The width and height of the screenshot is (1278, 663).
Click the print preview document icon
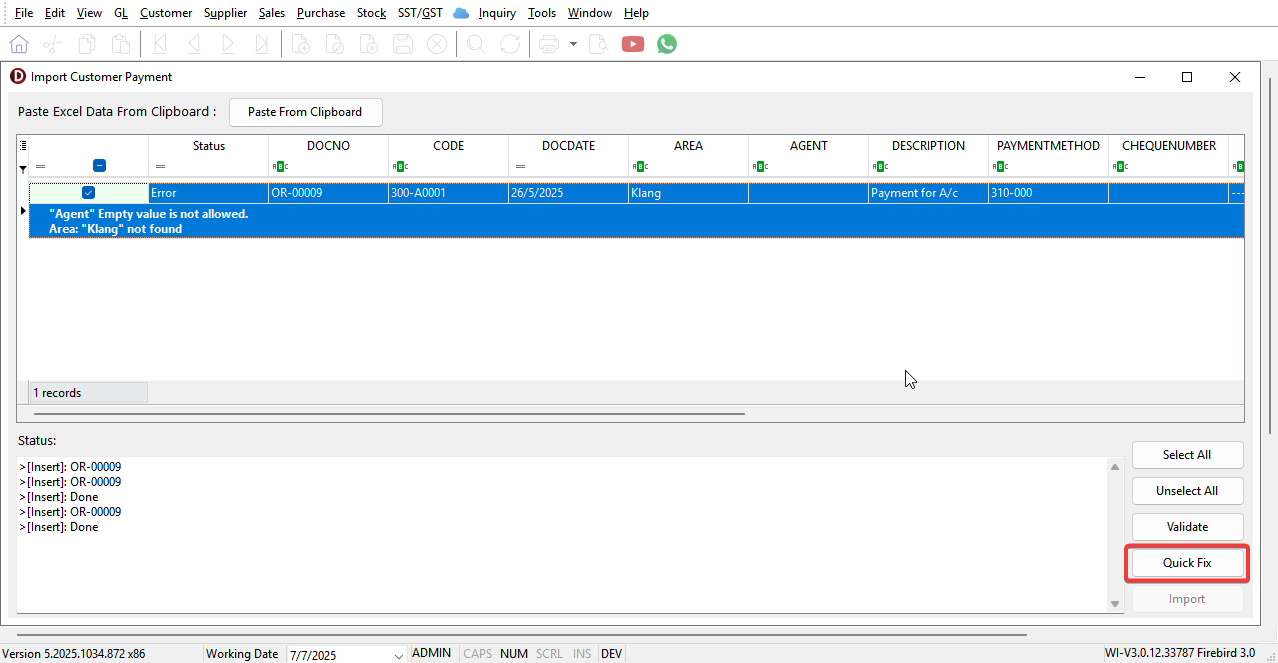pyautogui.click(x=598, y=44)
